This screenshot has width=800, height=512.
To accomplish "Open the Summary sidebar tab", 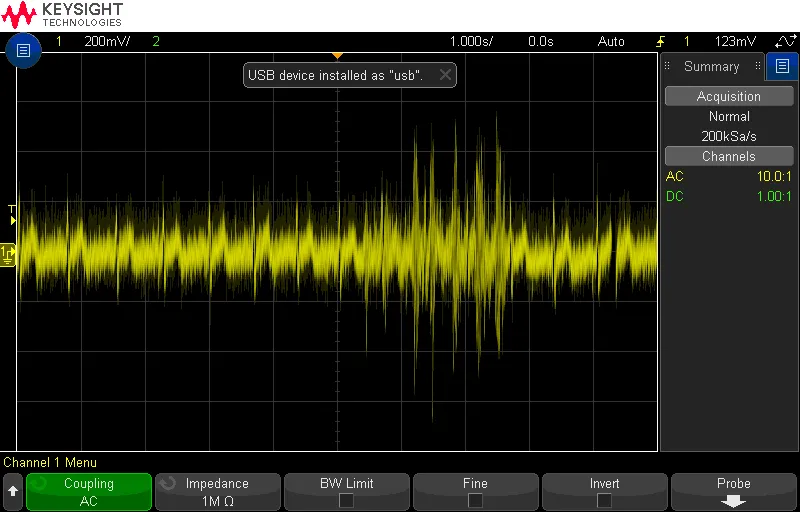I will (712, 66).
